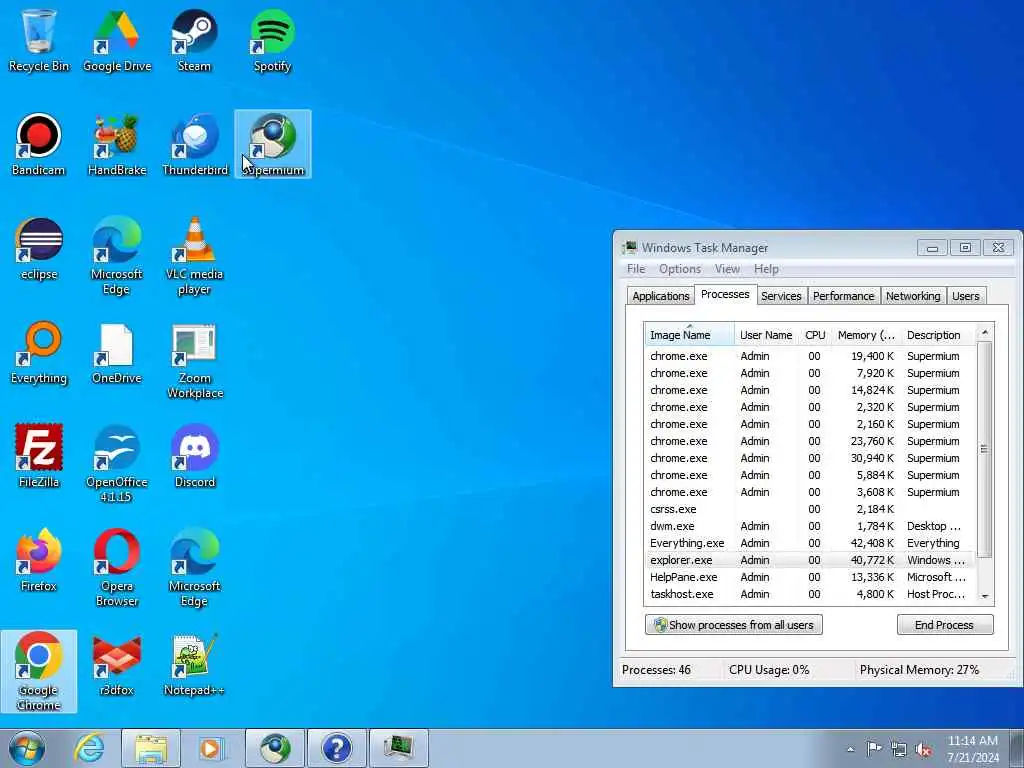Open the Steam desktop shortcut
Image resolution: width=1024 pixels, height=768 pixels.
pyautogui.click(x=195, y=41)
